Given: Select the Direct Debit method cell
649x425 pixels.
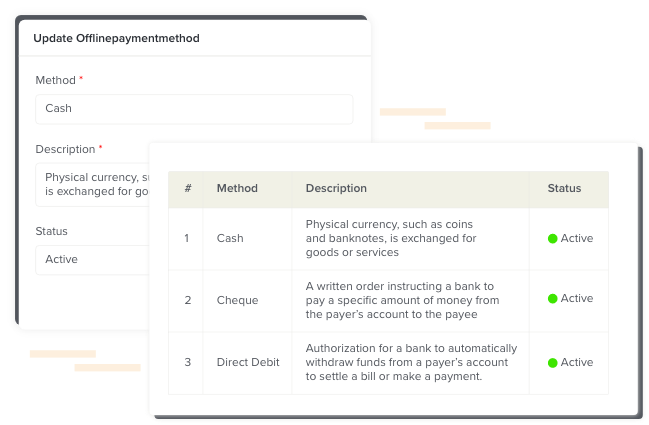Looking at the screenshot, I should [248, 362].
